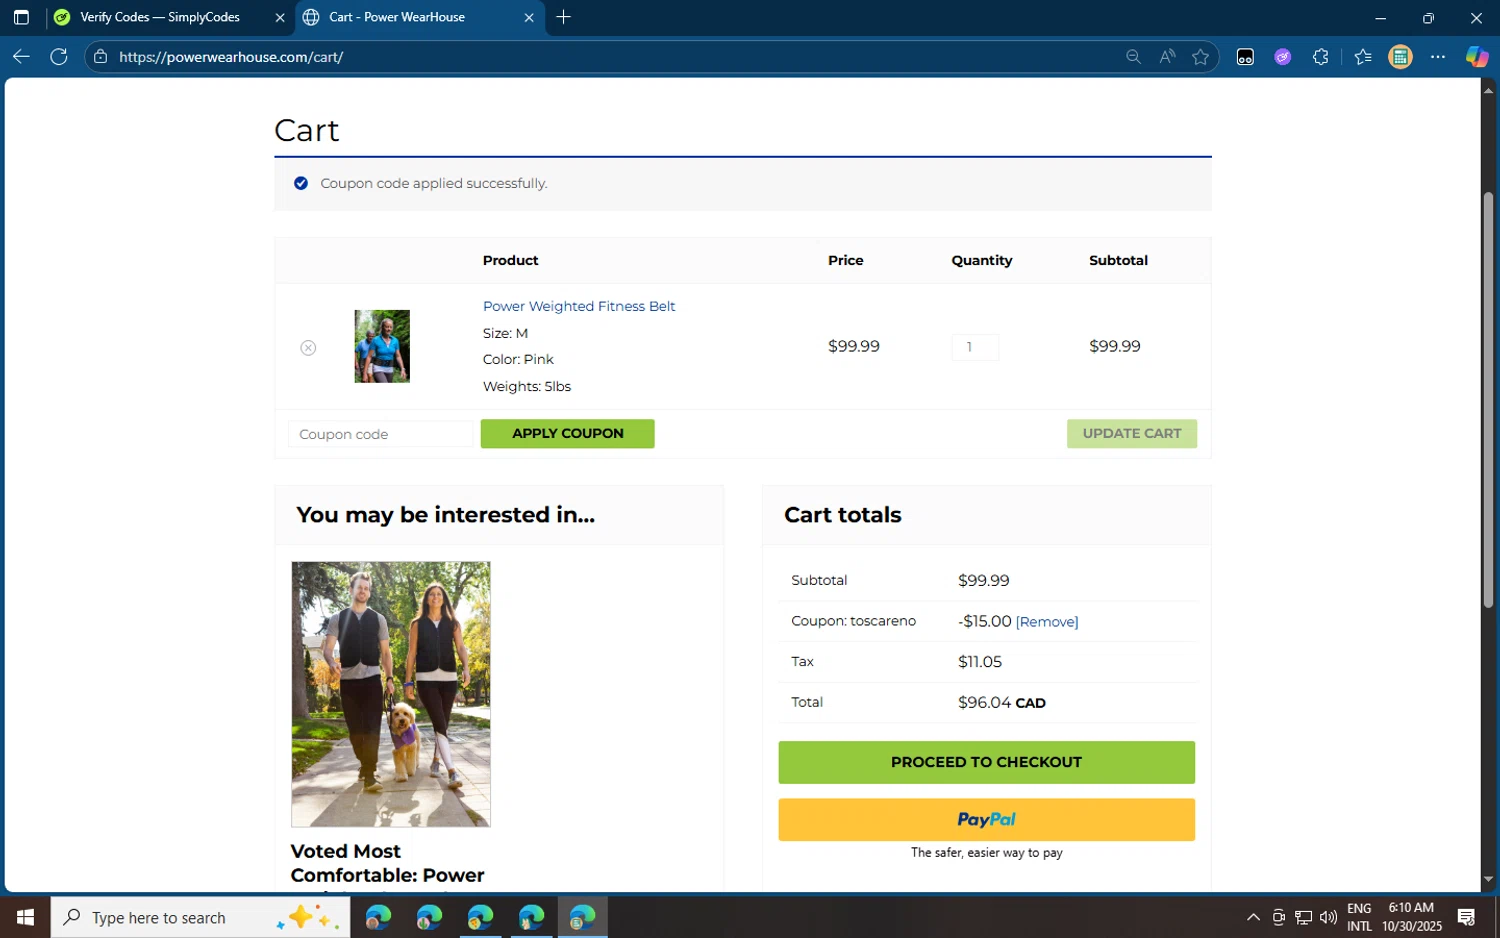Image resolution: width=1500 pixels, height=938 pixels.
Task: Click the Apply Coupon button
Action: pyautogui.click(x=567, y=434)
